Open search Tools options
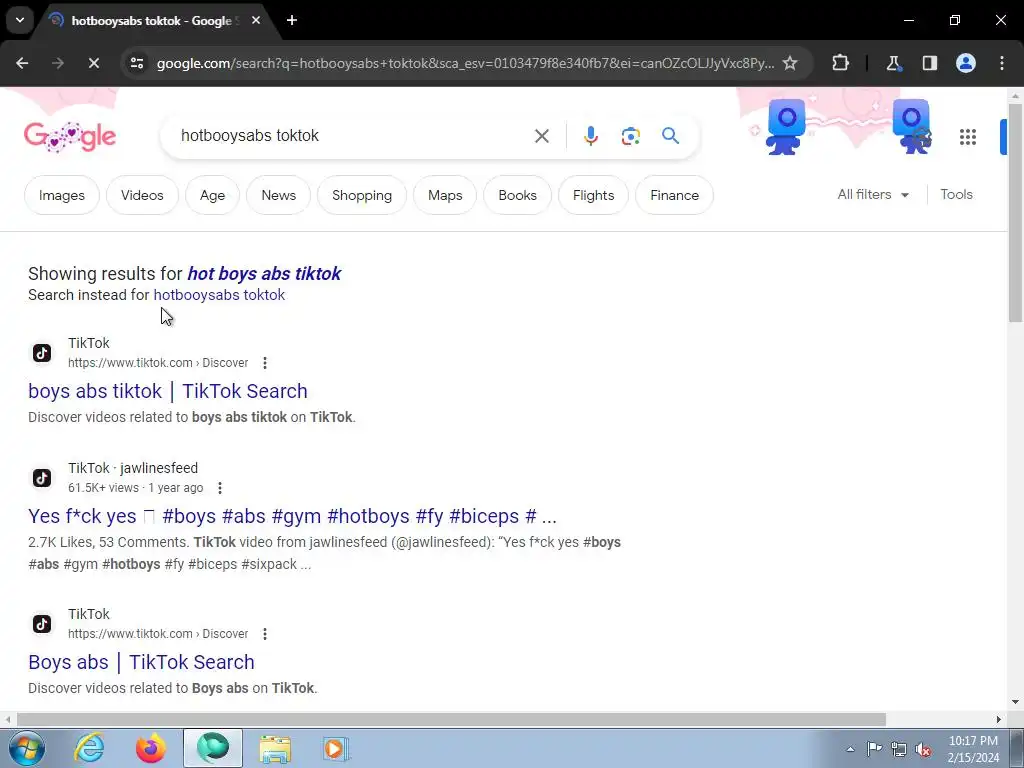 pyautogui.click(x=956, y=195)
